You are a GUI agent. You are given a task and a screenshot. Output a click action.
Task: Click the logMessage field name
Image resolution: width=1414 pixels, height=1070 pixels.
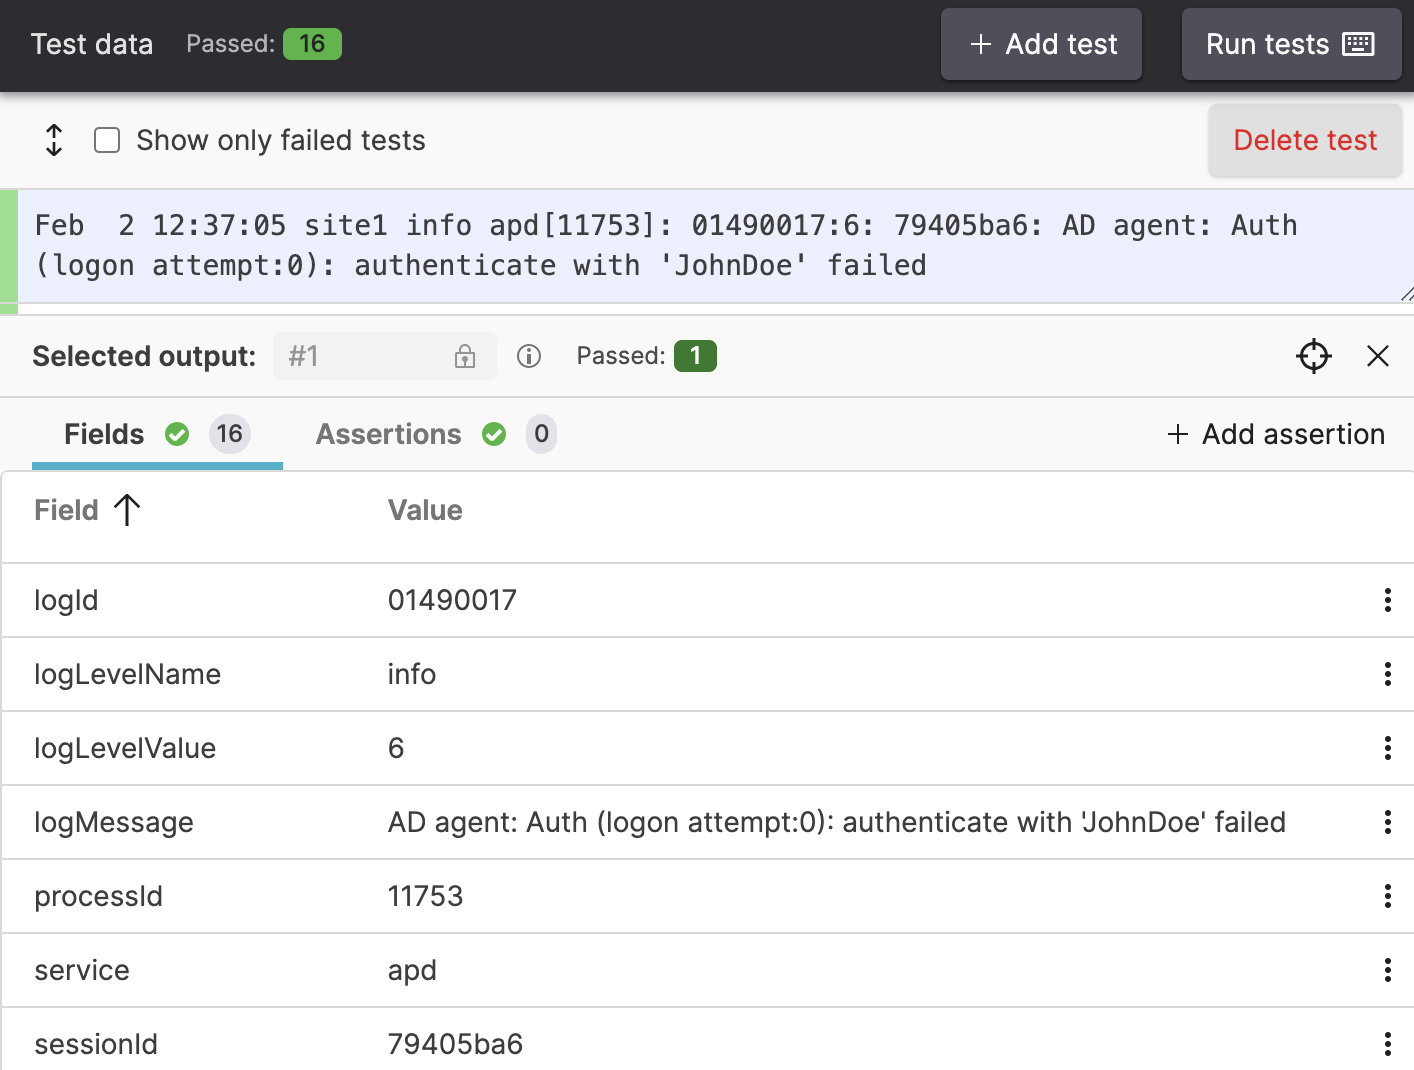coord(114,822)
